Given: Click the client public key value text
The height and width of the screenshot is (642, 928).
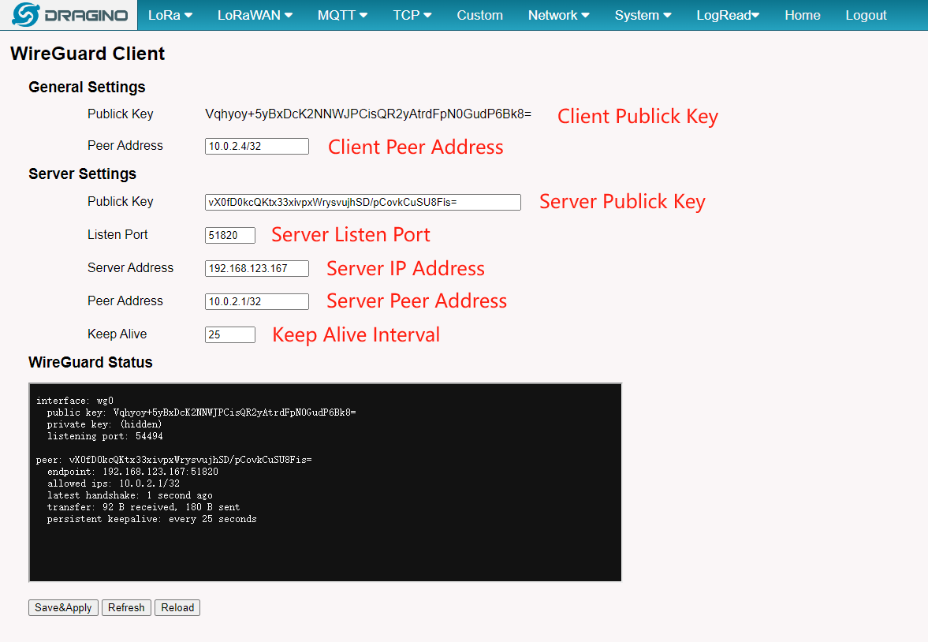Looking at the screenshot, I should 368,114.
